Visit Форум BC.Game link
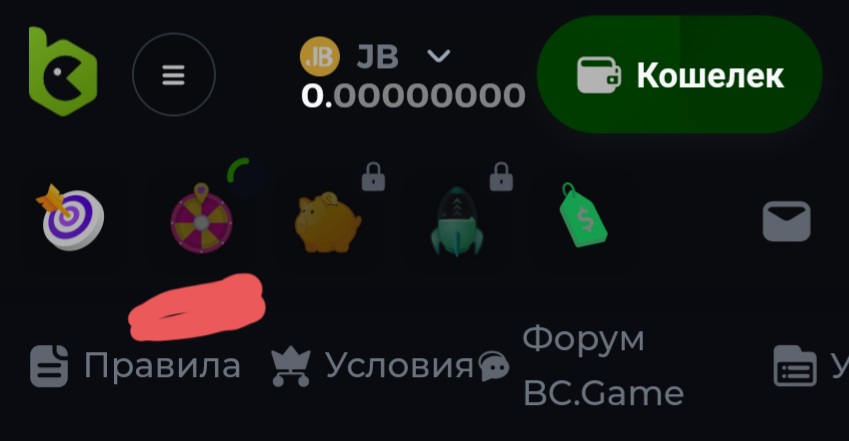 [x=603, y=366]
